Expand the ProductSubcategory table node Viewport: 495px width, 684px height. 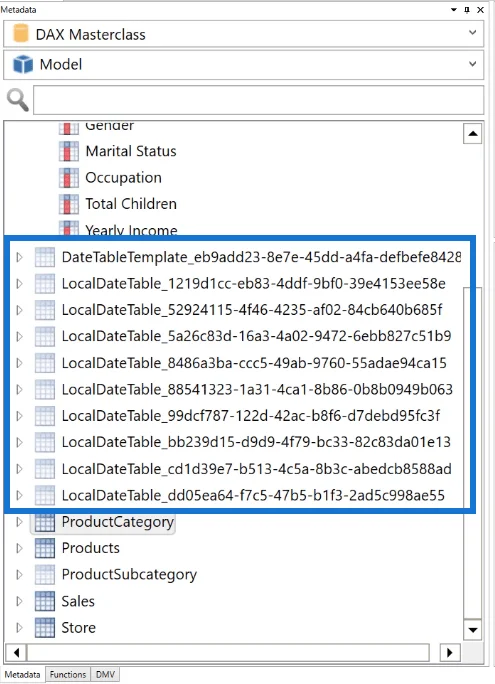coord(19,575)
